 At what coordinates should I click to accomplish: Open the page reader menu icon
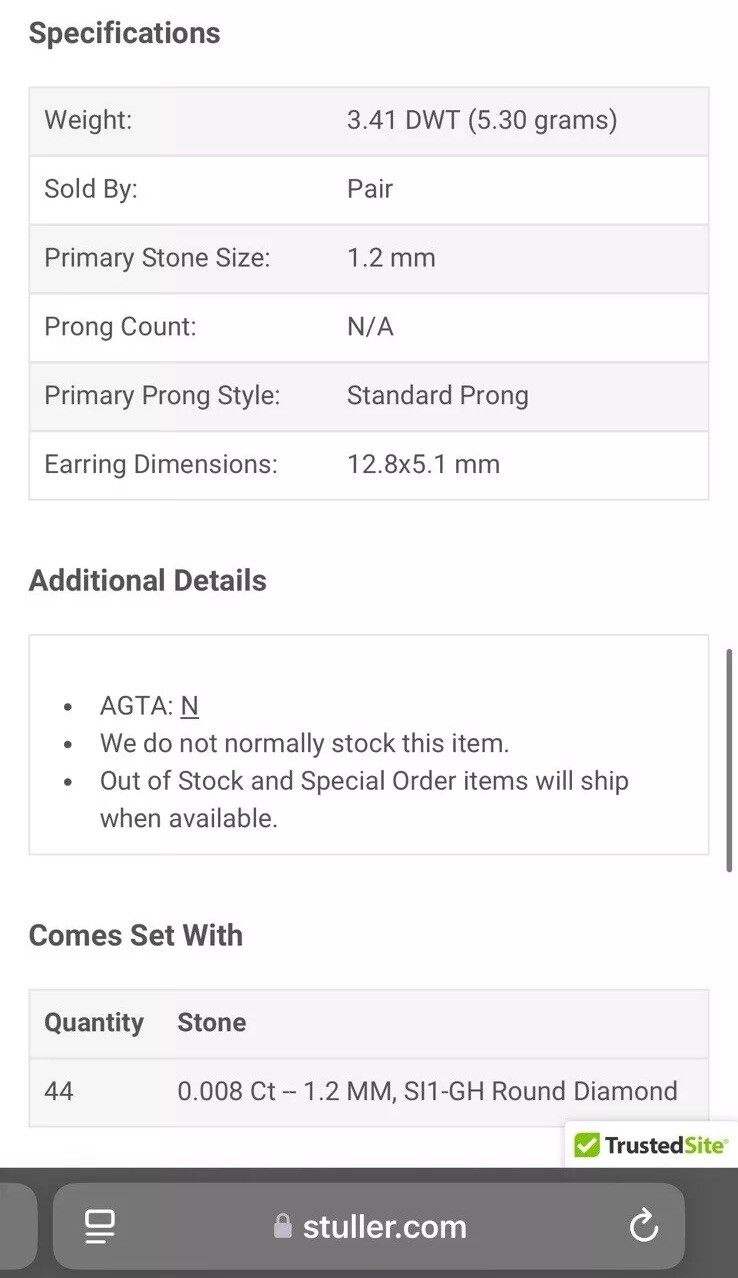click(100, 1226)
